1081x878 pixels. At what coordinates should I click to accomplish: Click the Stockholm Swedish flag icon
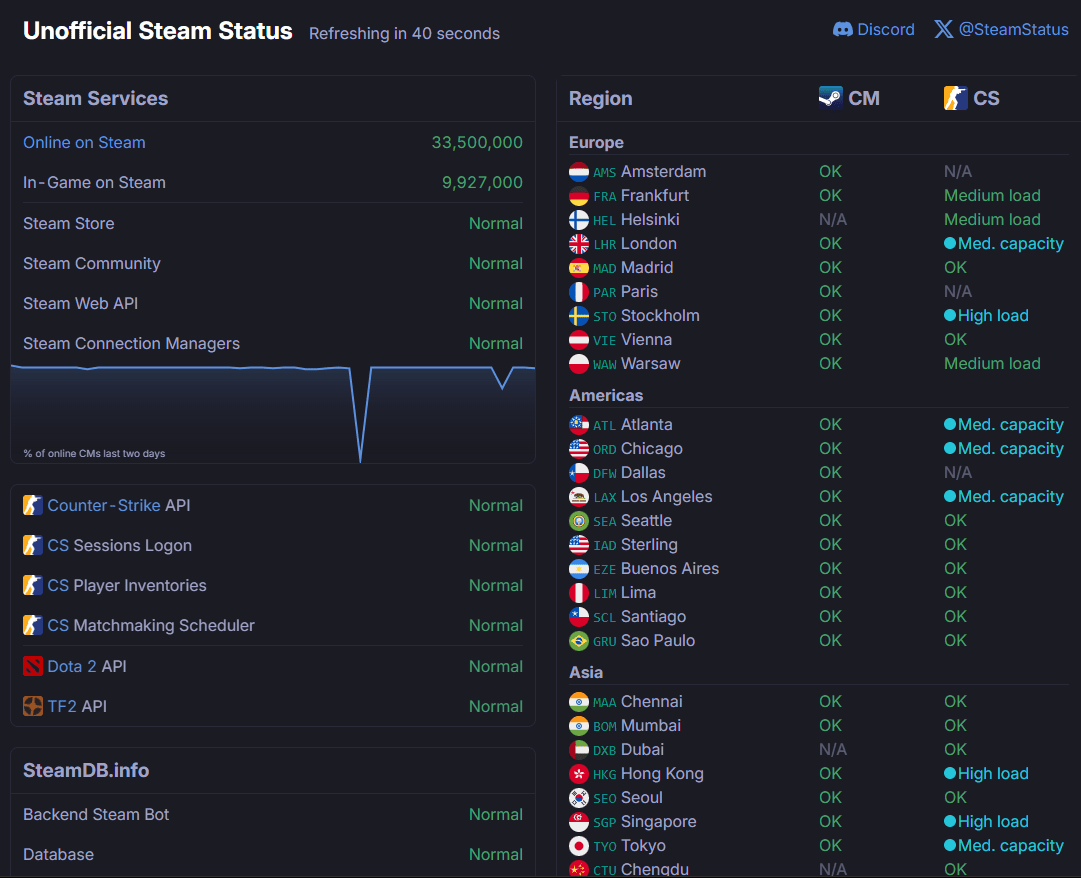pyautogui.click(x=578, y=316)
